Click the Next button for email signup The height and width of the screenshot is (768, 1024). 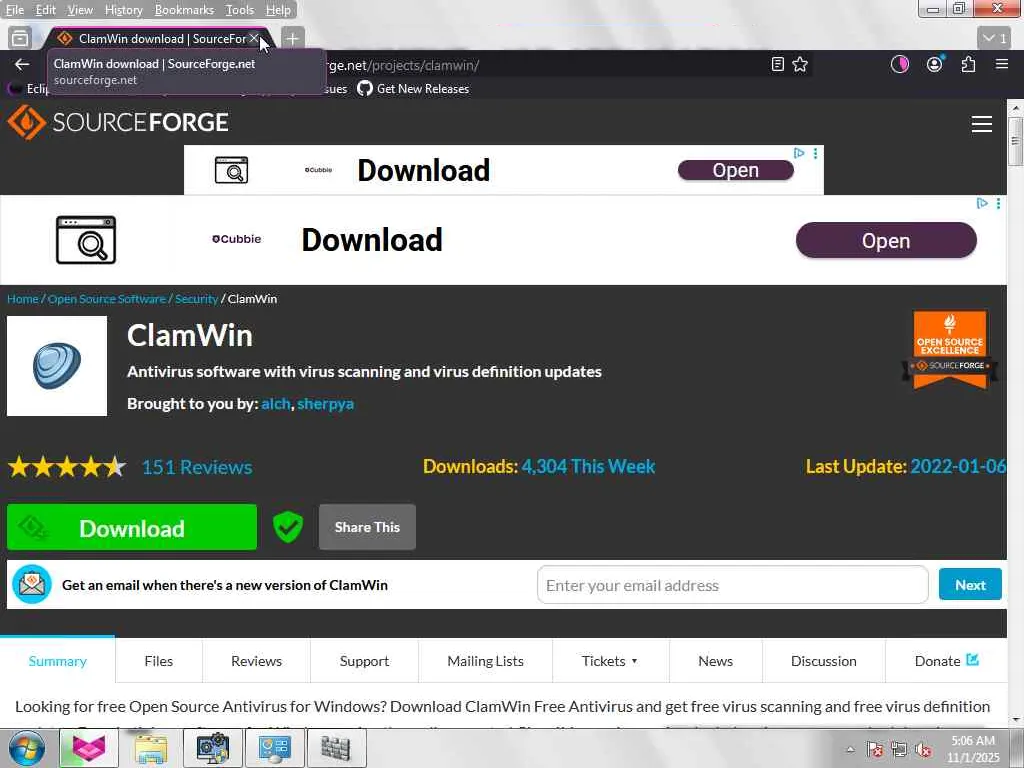click(x=970, y=584)
